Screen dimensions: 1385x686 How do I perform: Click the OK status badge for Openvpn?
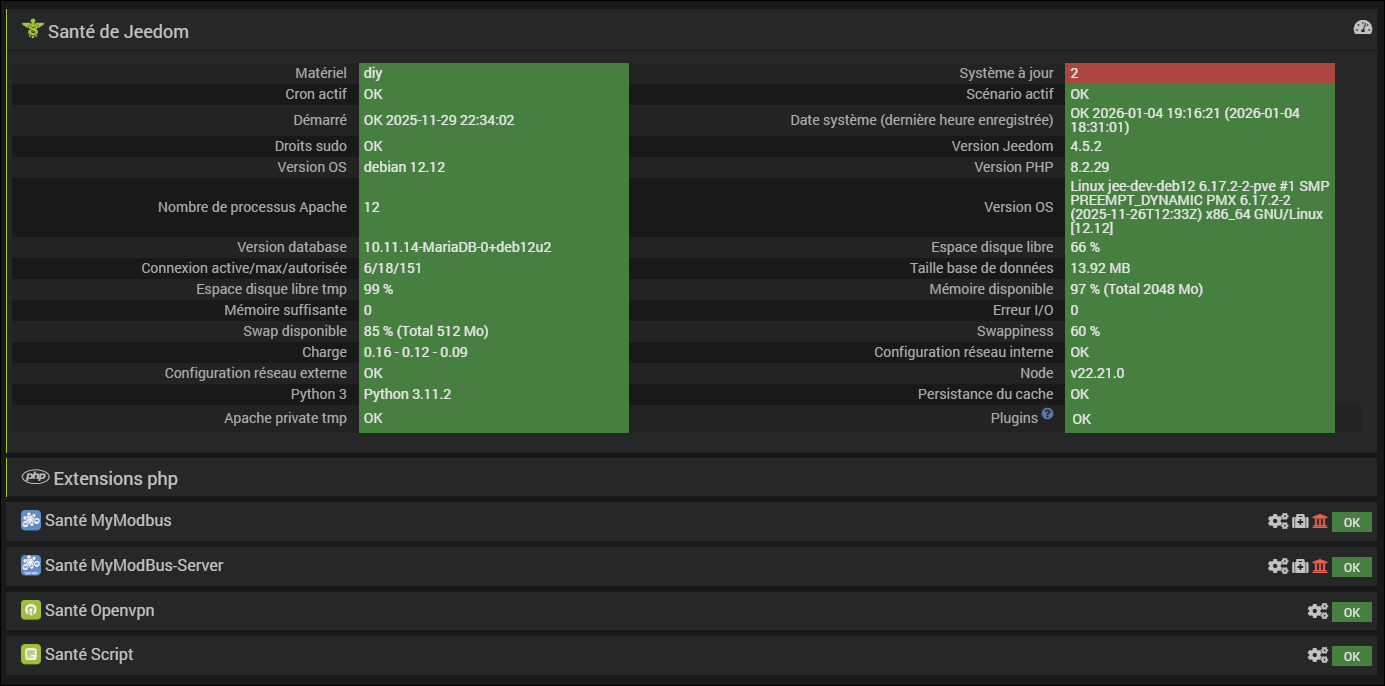[1351, 612]
